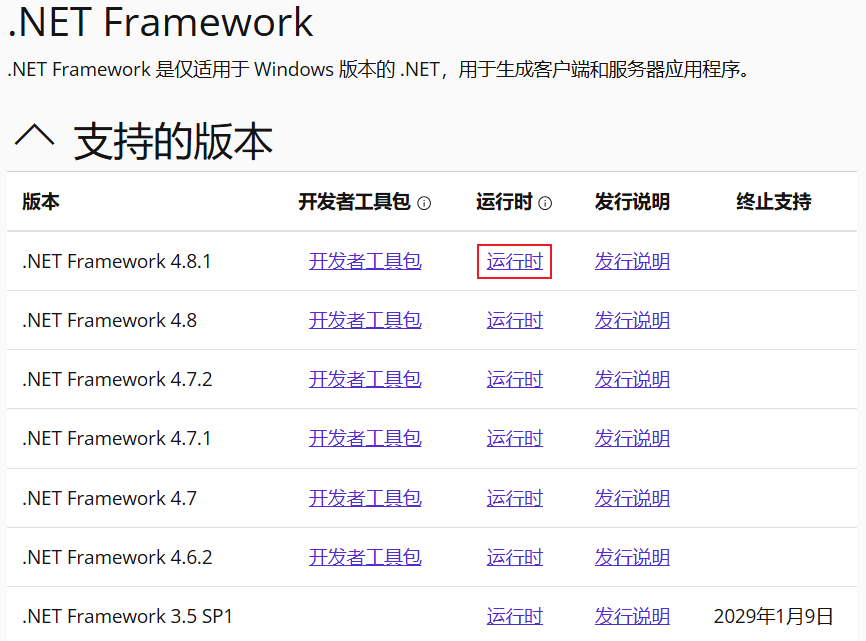Viewport: 866px width, 641px height.
Task: Open 运行时 link for .NET Framework 4.8.1
Action: (x=515, y=261)
